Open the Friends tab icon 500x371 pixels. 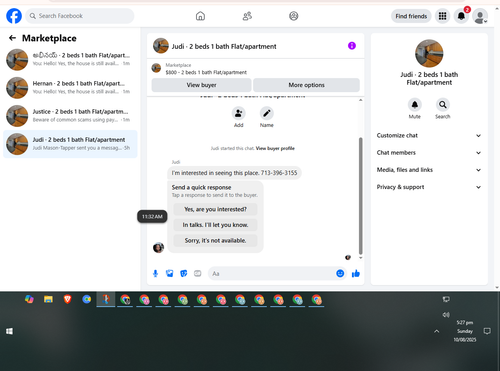(x=247, y=16)
